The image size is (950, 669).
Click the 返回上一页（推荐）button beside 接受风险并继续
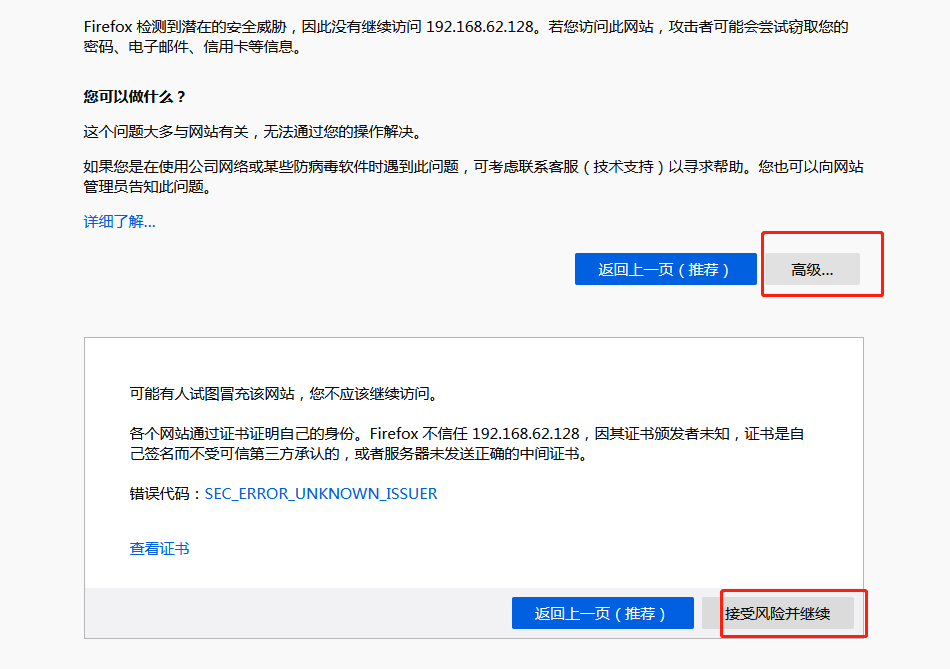pos(602,613)
